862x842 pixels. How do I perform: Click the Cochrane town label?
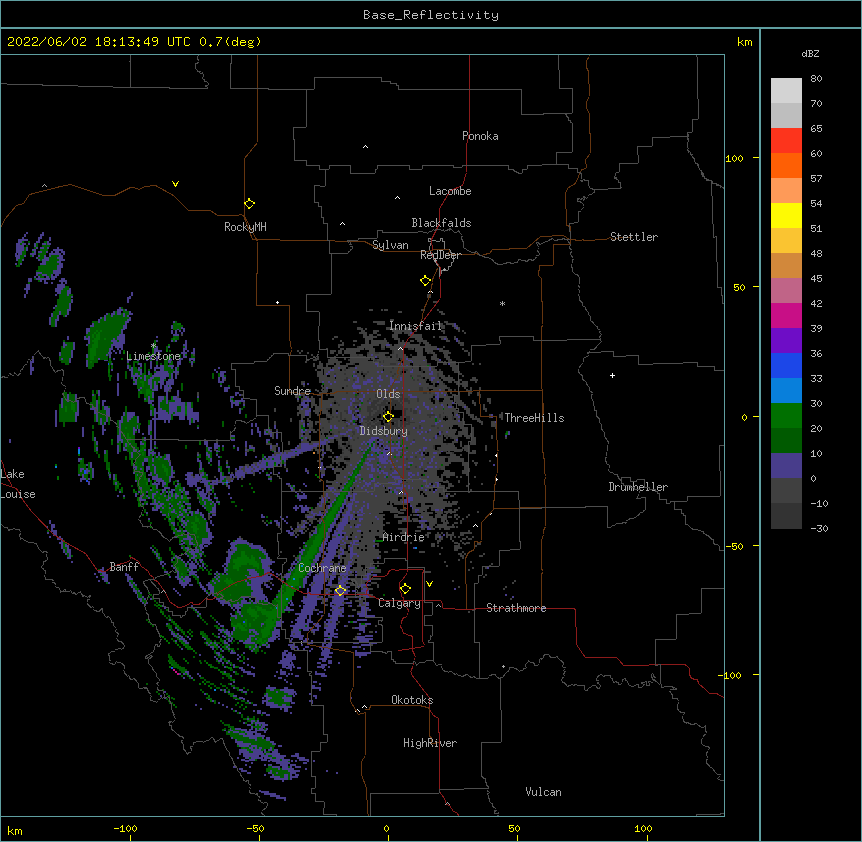coord(322,568)
